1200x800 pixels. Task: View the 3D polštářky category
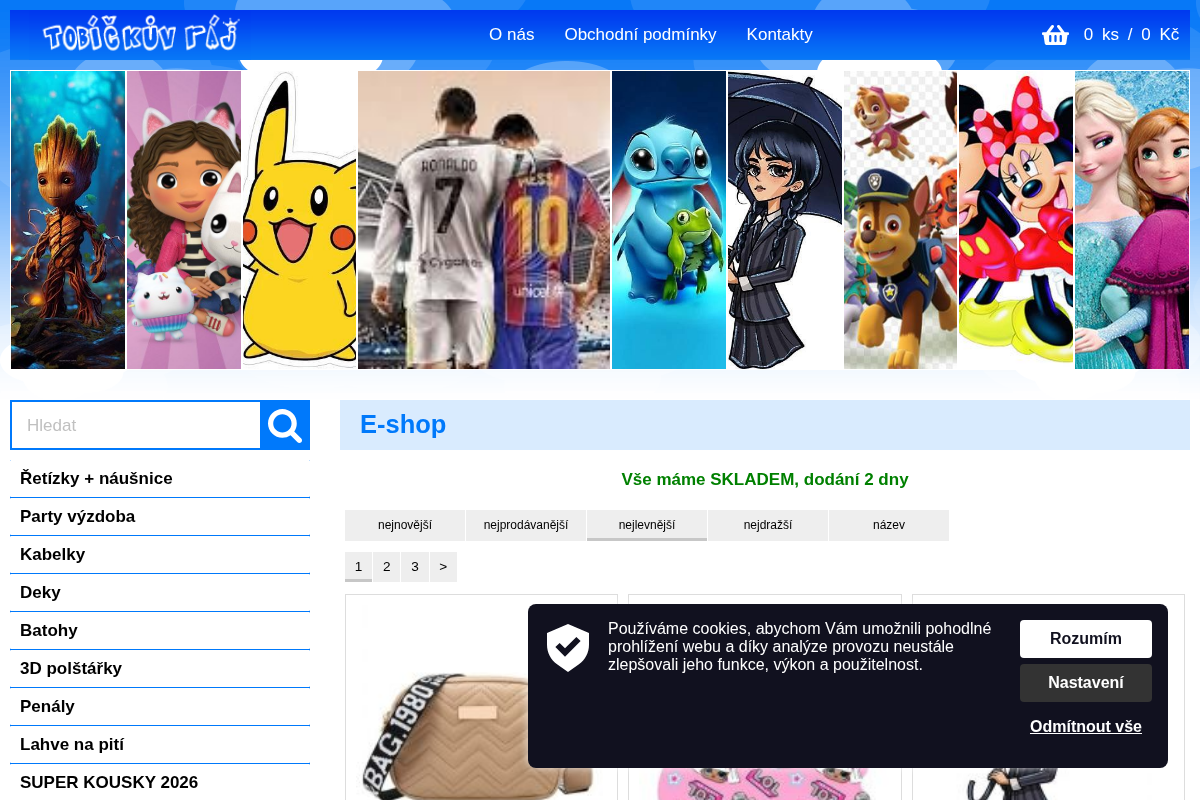pos(160,669)
